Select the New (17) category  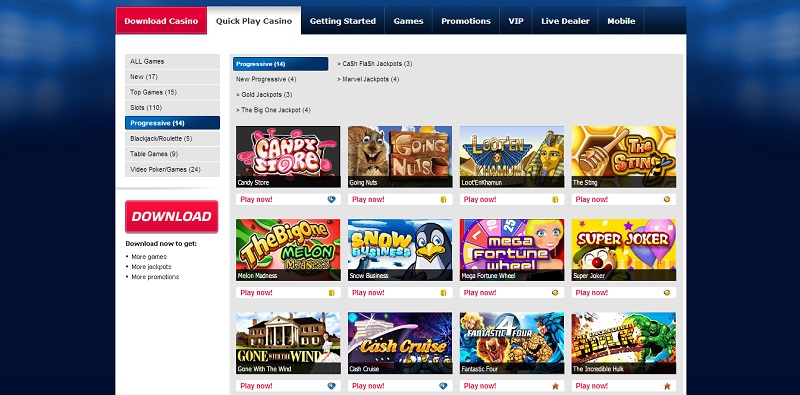(x=172, y=77)
